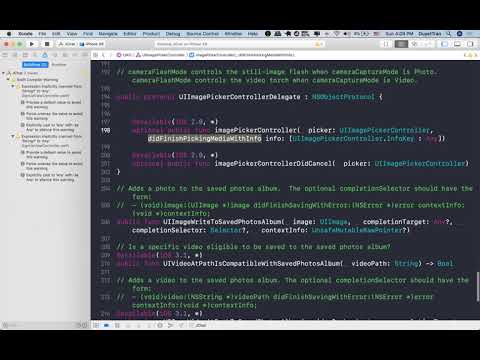Image resolution: width=480 pixels, height=360 pixels.
Task: Toggle the navigator panel visibility
Action: (445, 44)
